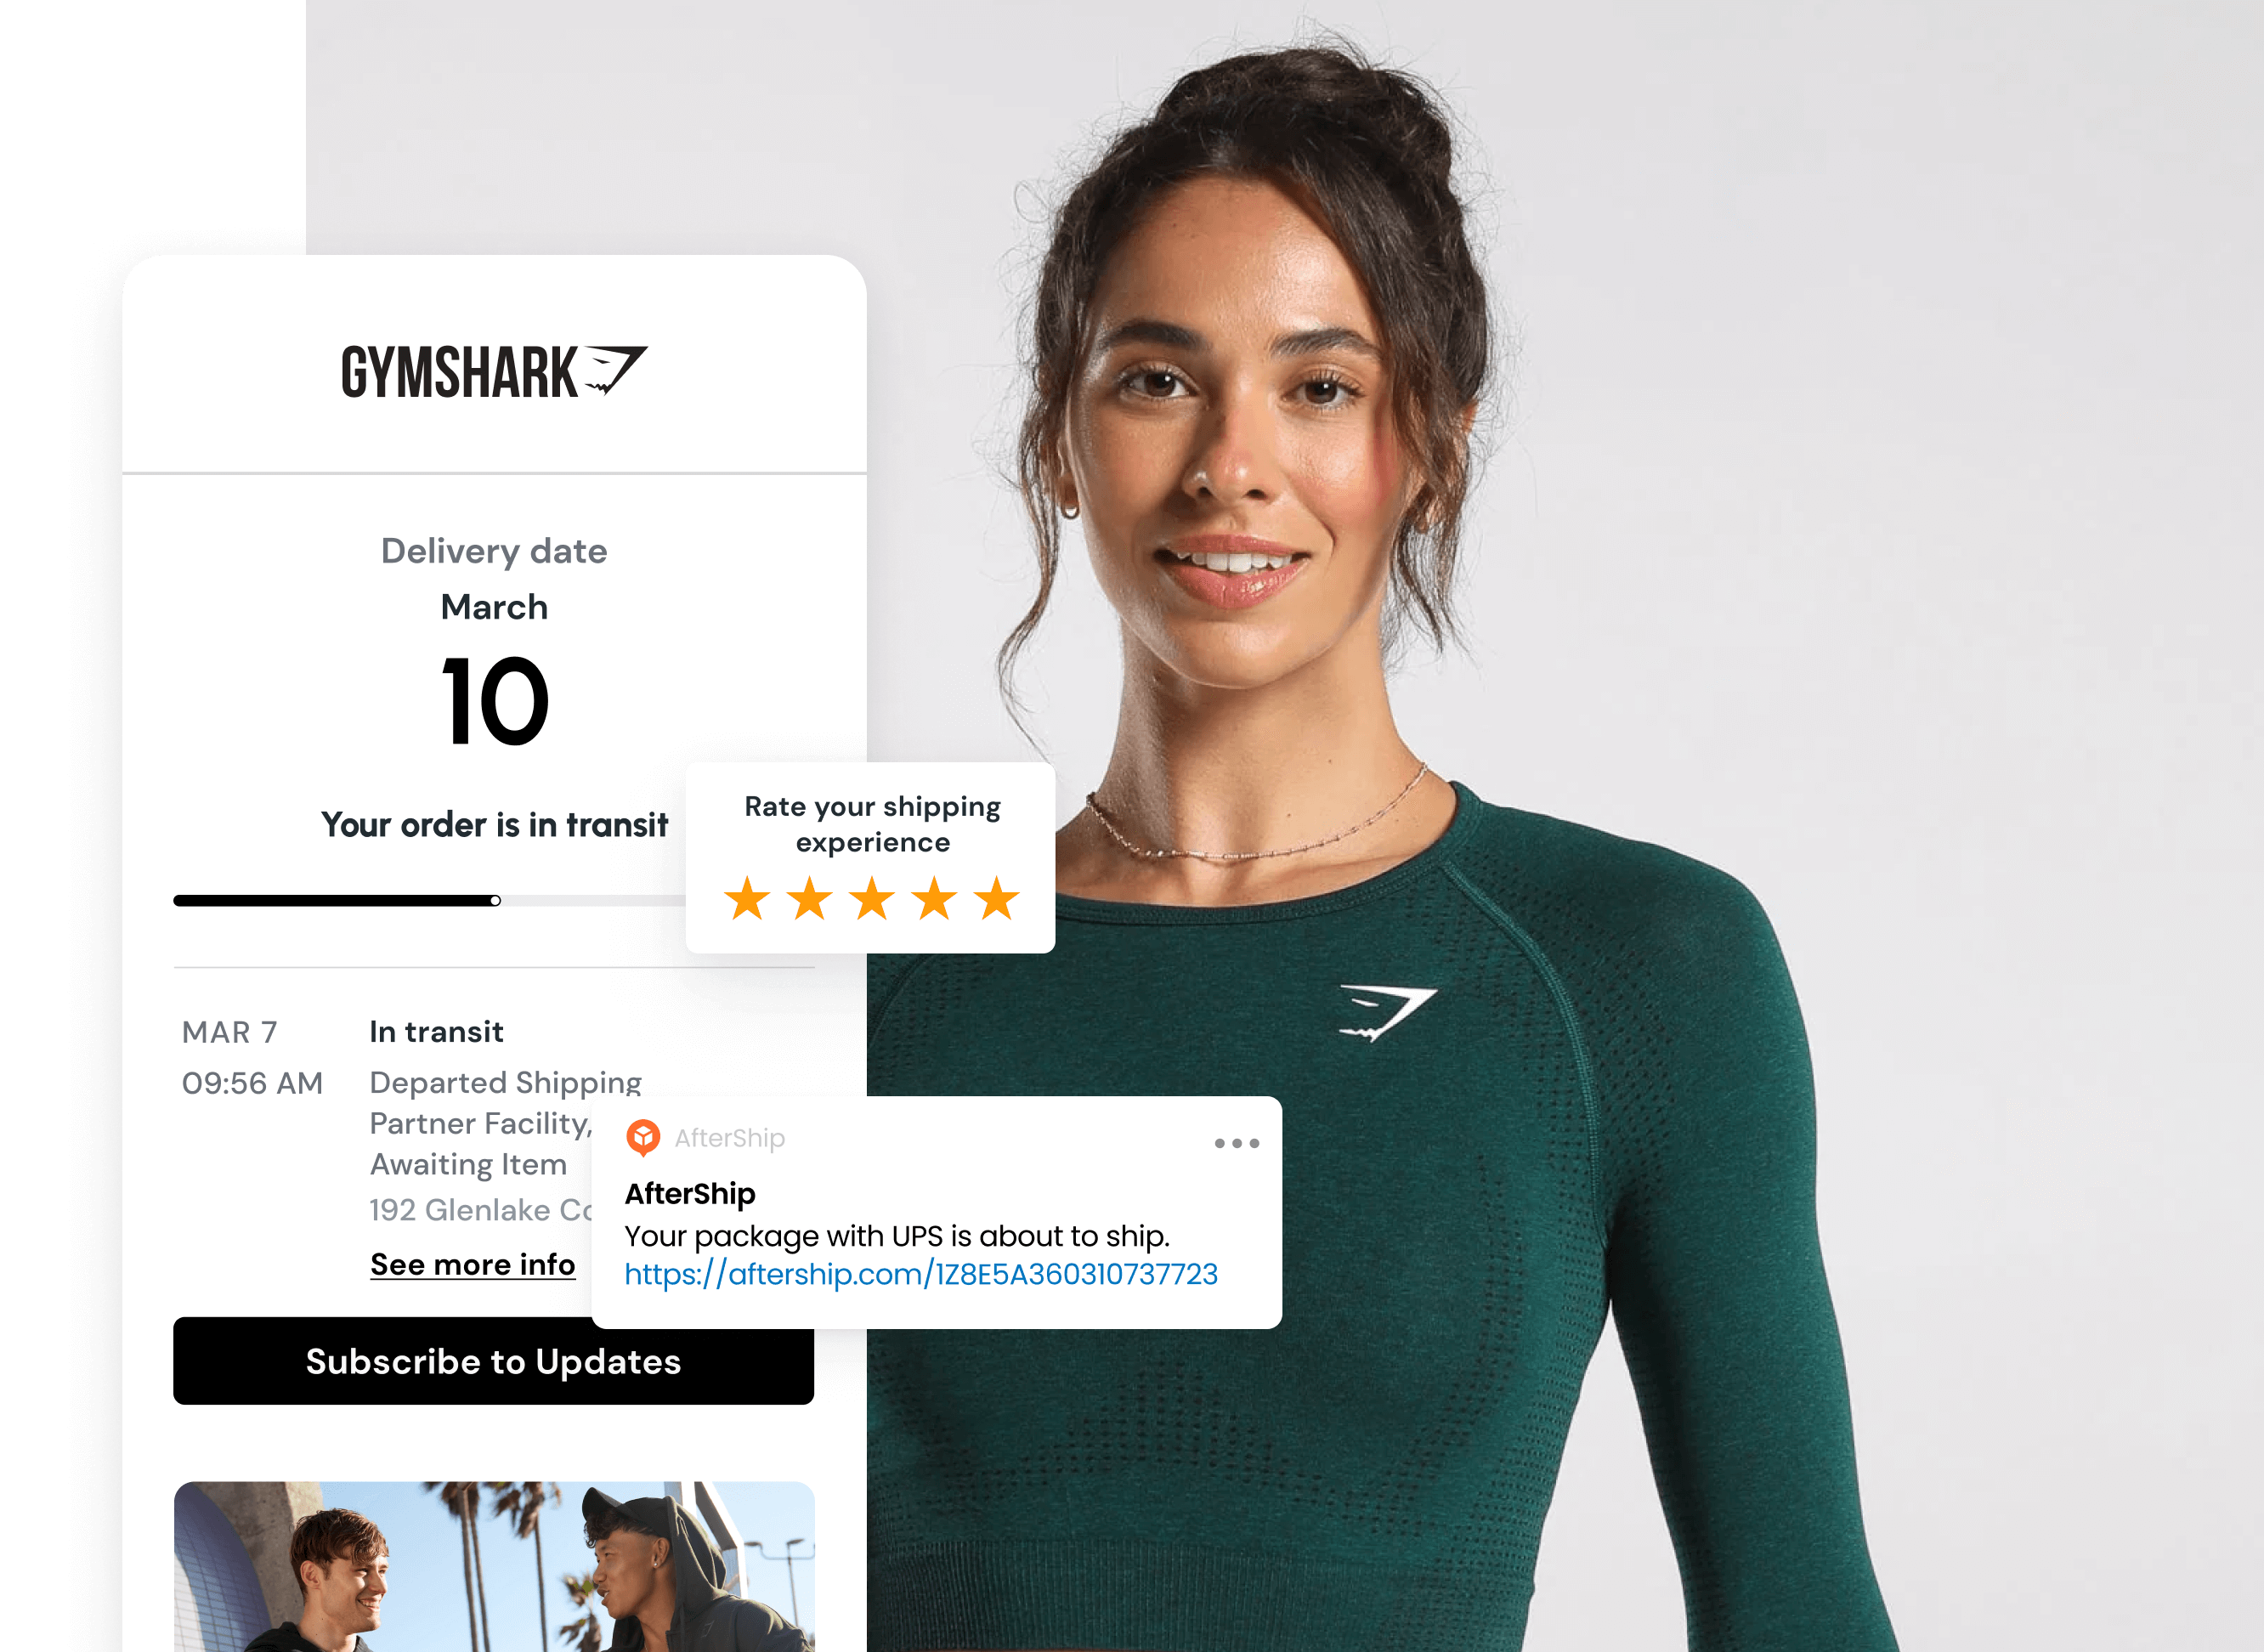Viewport: 2264px width, 1652px height.
Task: Expand the tracking history details
Action: point(473,1265)
